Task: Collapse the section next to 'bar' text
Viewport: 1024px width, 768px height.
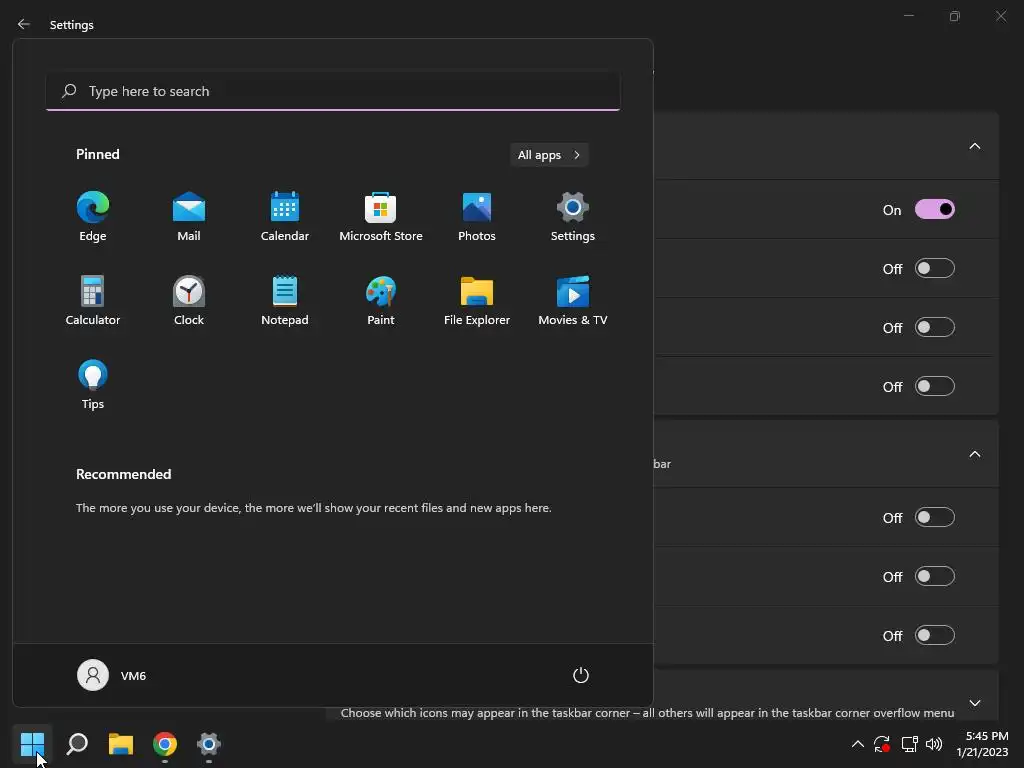Action: (x=974, y=455)
